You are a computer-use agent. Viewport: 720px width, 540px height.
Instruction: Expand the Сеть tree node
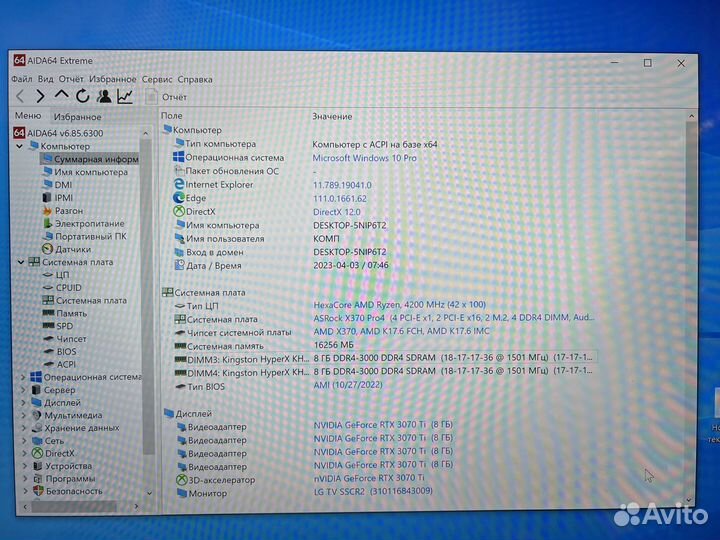pyautogui.click(x=24, y=441)
